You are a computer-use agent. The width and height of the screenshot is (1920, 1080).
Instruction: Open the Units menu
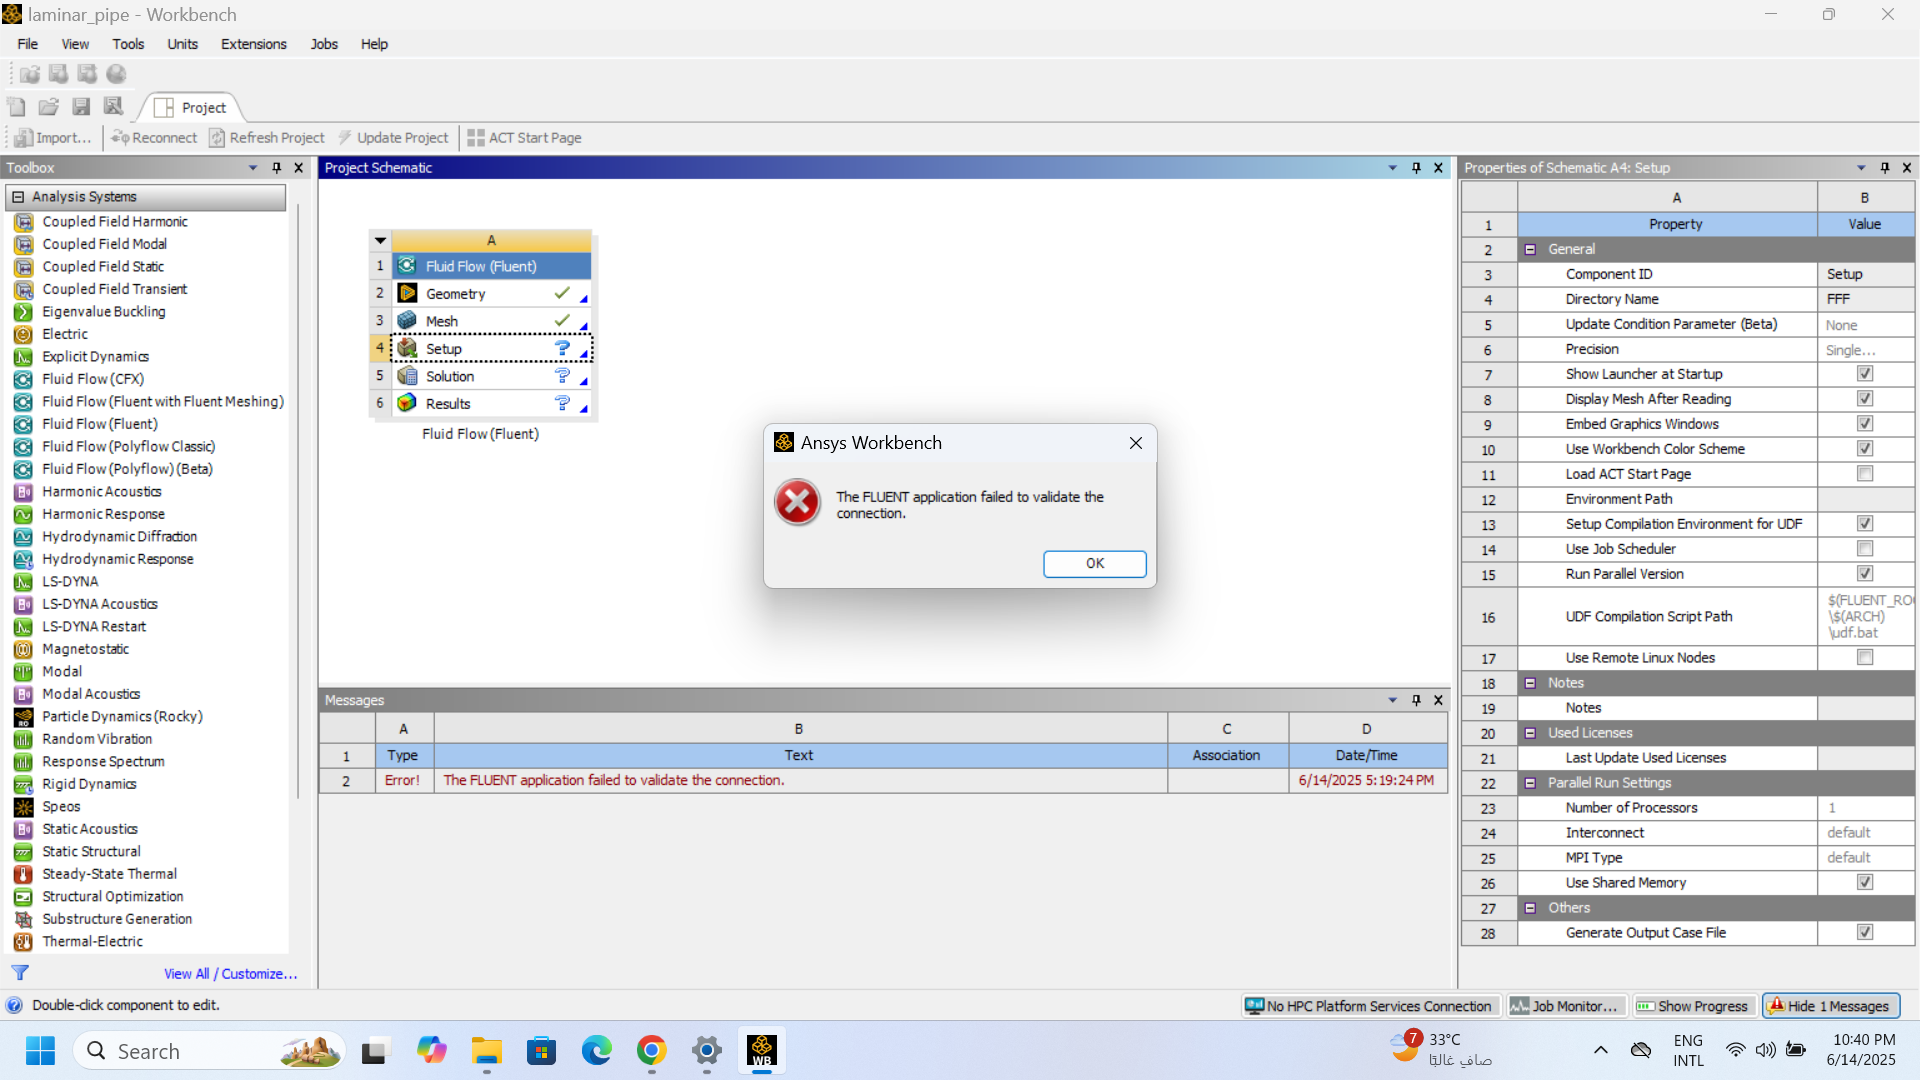point(182,44)
